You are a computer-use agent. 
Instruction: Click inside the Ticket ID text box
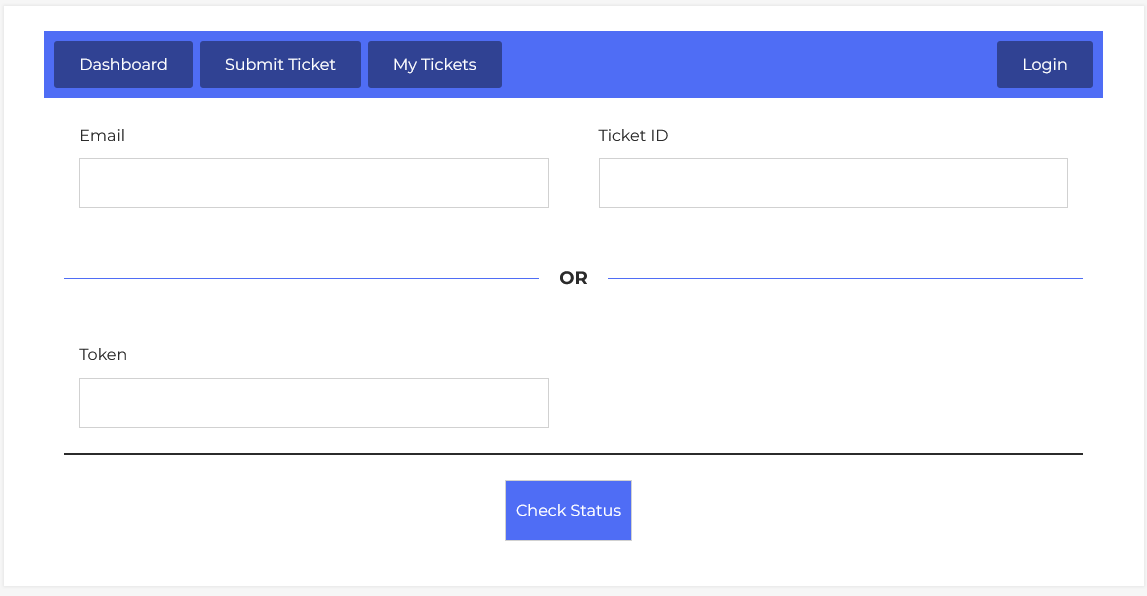point(832,183)
